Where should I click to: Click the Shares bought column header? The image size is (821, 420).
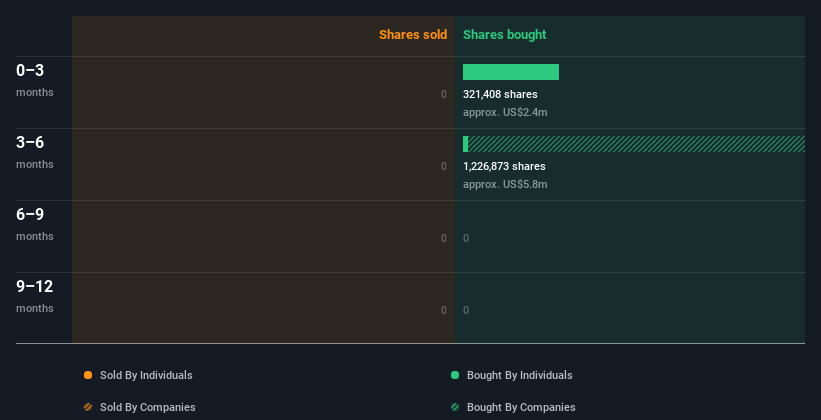click(504, 35)
